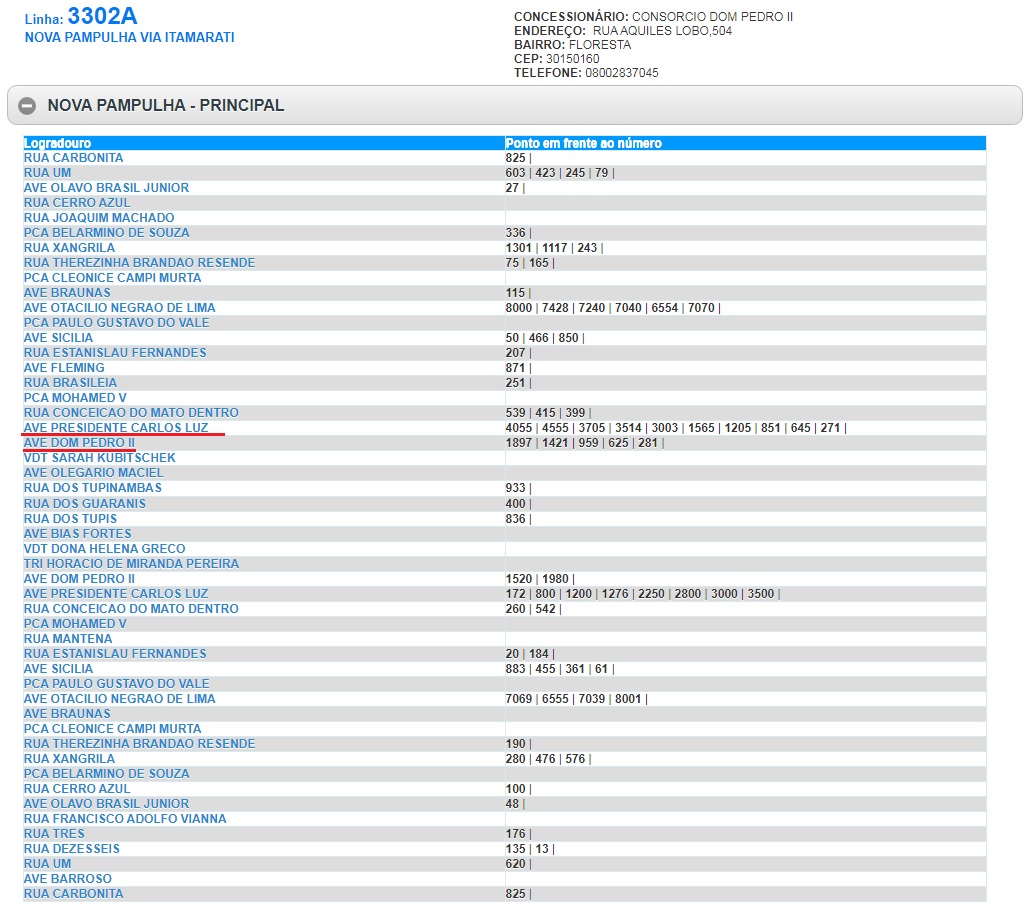1029x917 pixels.
Task: Open AVE BARROSO link
Action: 68,879
